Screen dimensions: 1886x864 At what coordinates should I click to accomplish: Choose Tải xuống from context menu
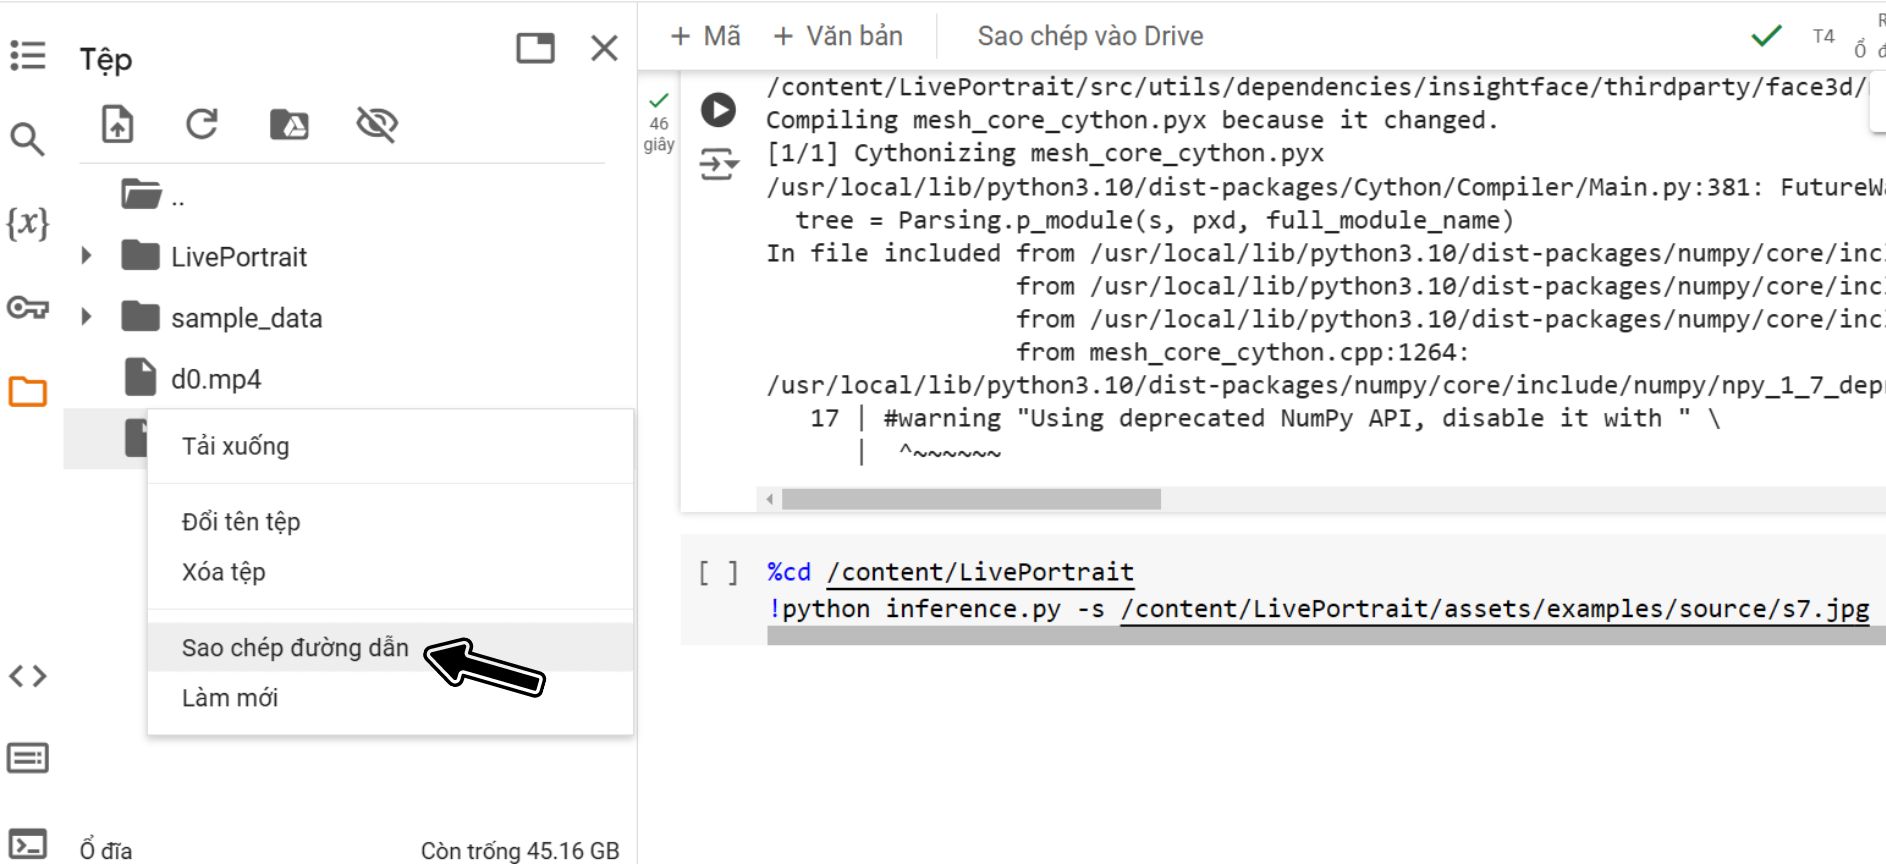pos(390,446)
